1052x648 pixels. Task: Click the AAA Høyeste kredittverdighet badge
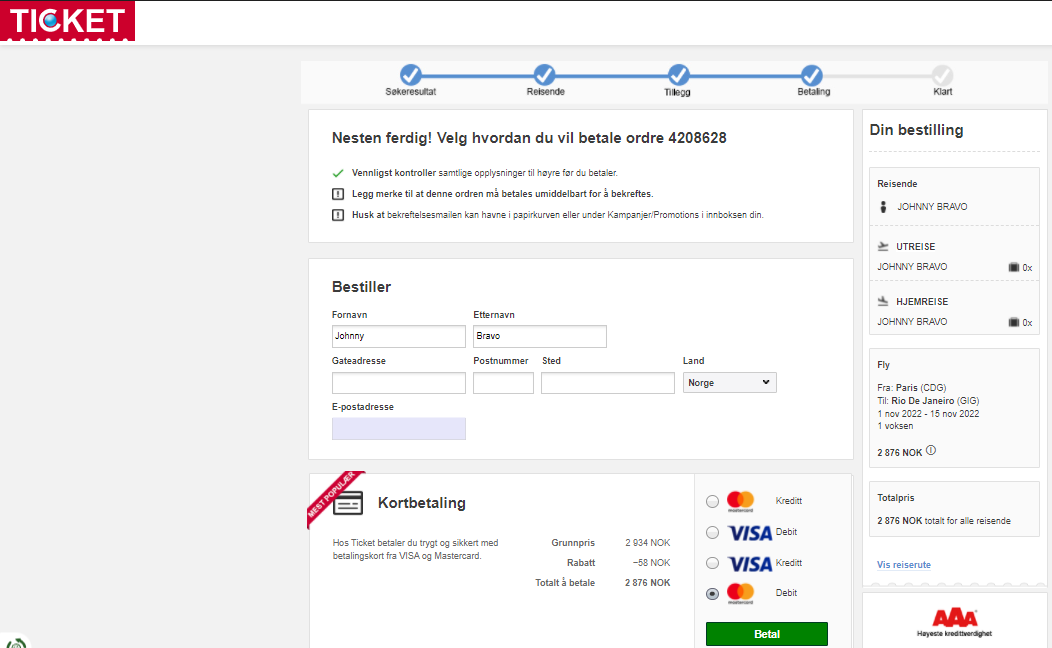coord(955,623)
